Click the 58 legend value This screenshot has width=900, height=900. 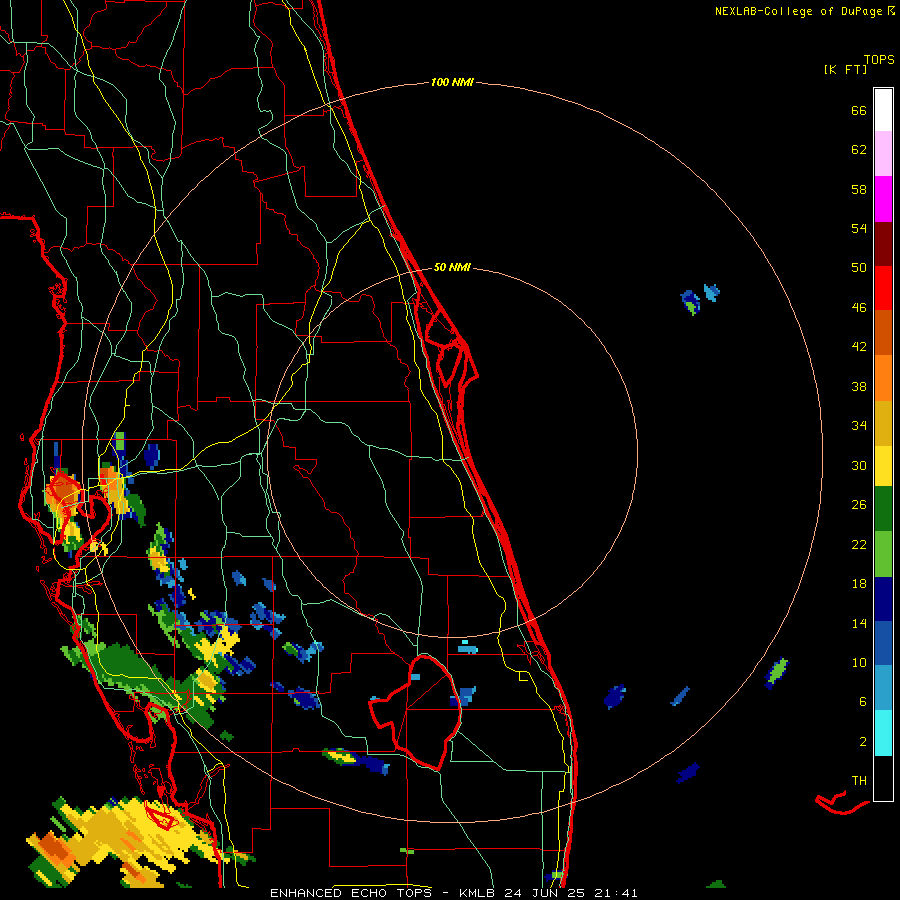coord(859,189)
